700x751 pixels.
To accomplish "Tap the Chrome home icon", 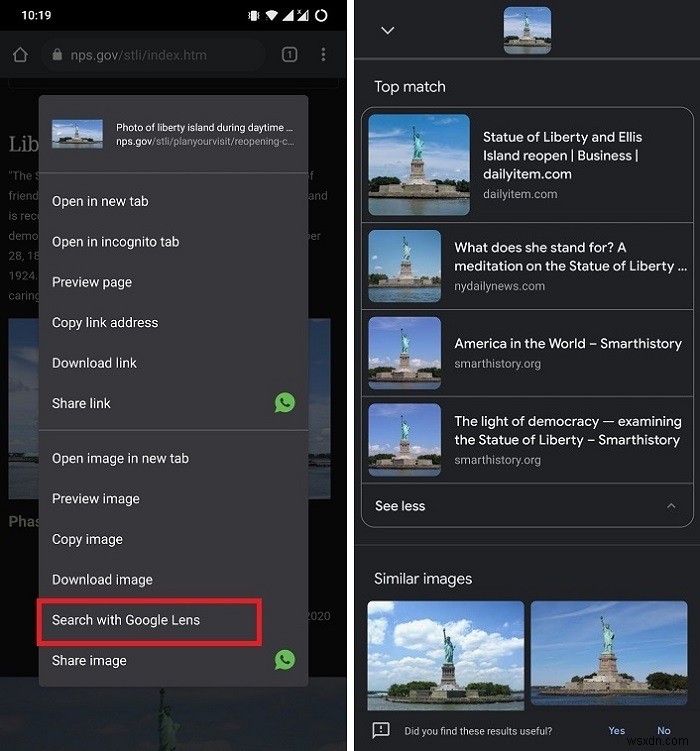I will pyautogui.click(x=20, y=55).
